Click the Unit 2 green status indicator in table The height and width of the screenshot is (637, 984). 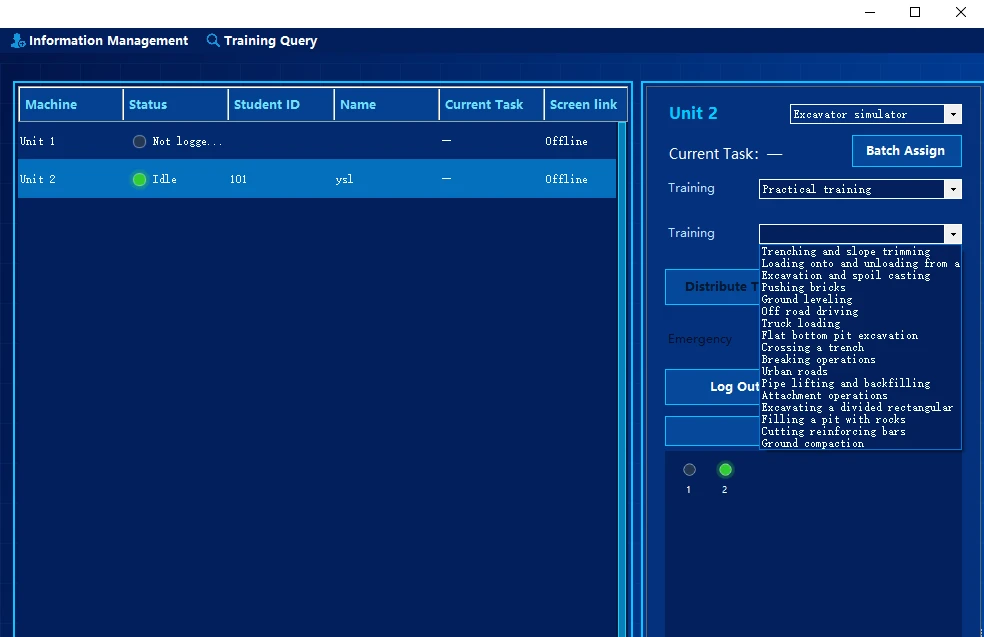click(x=139, y=179)
